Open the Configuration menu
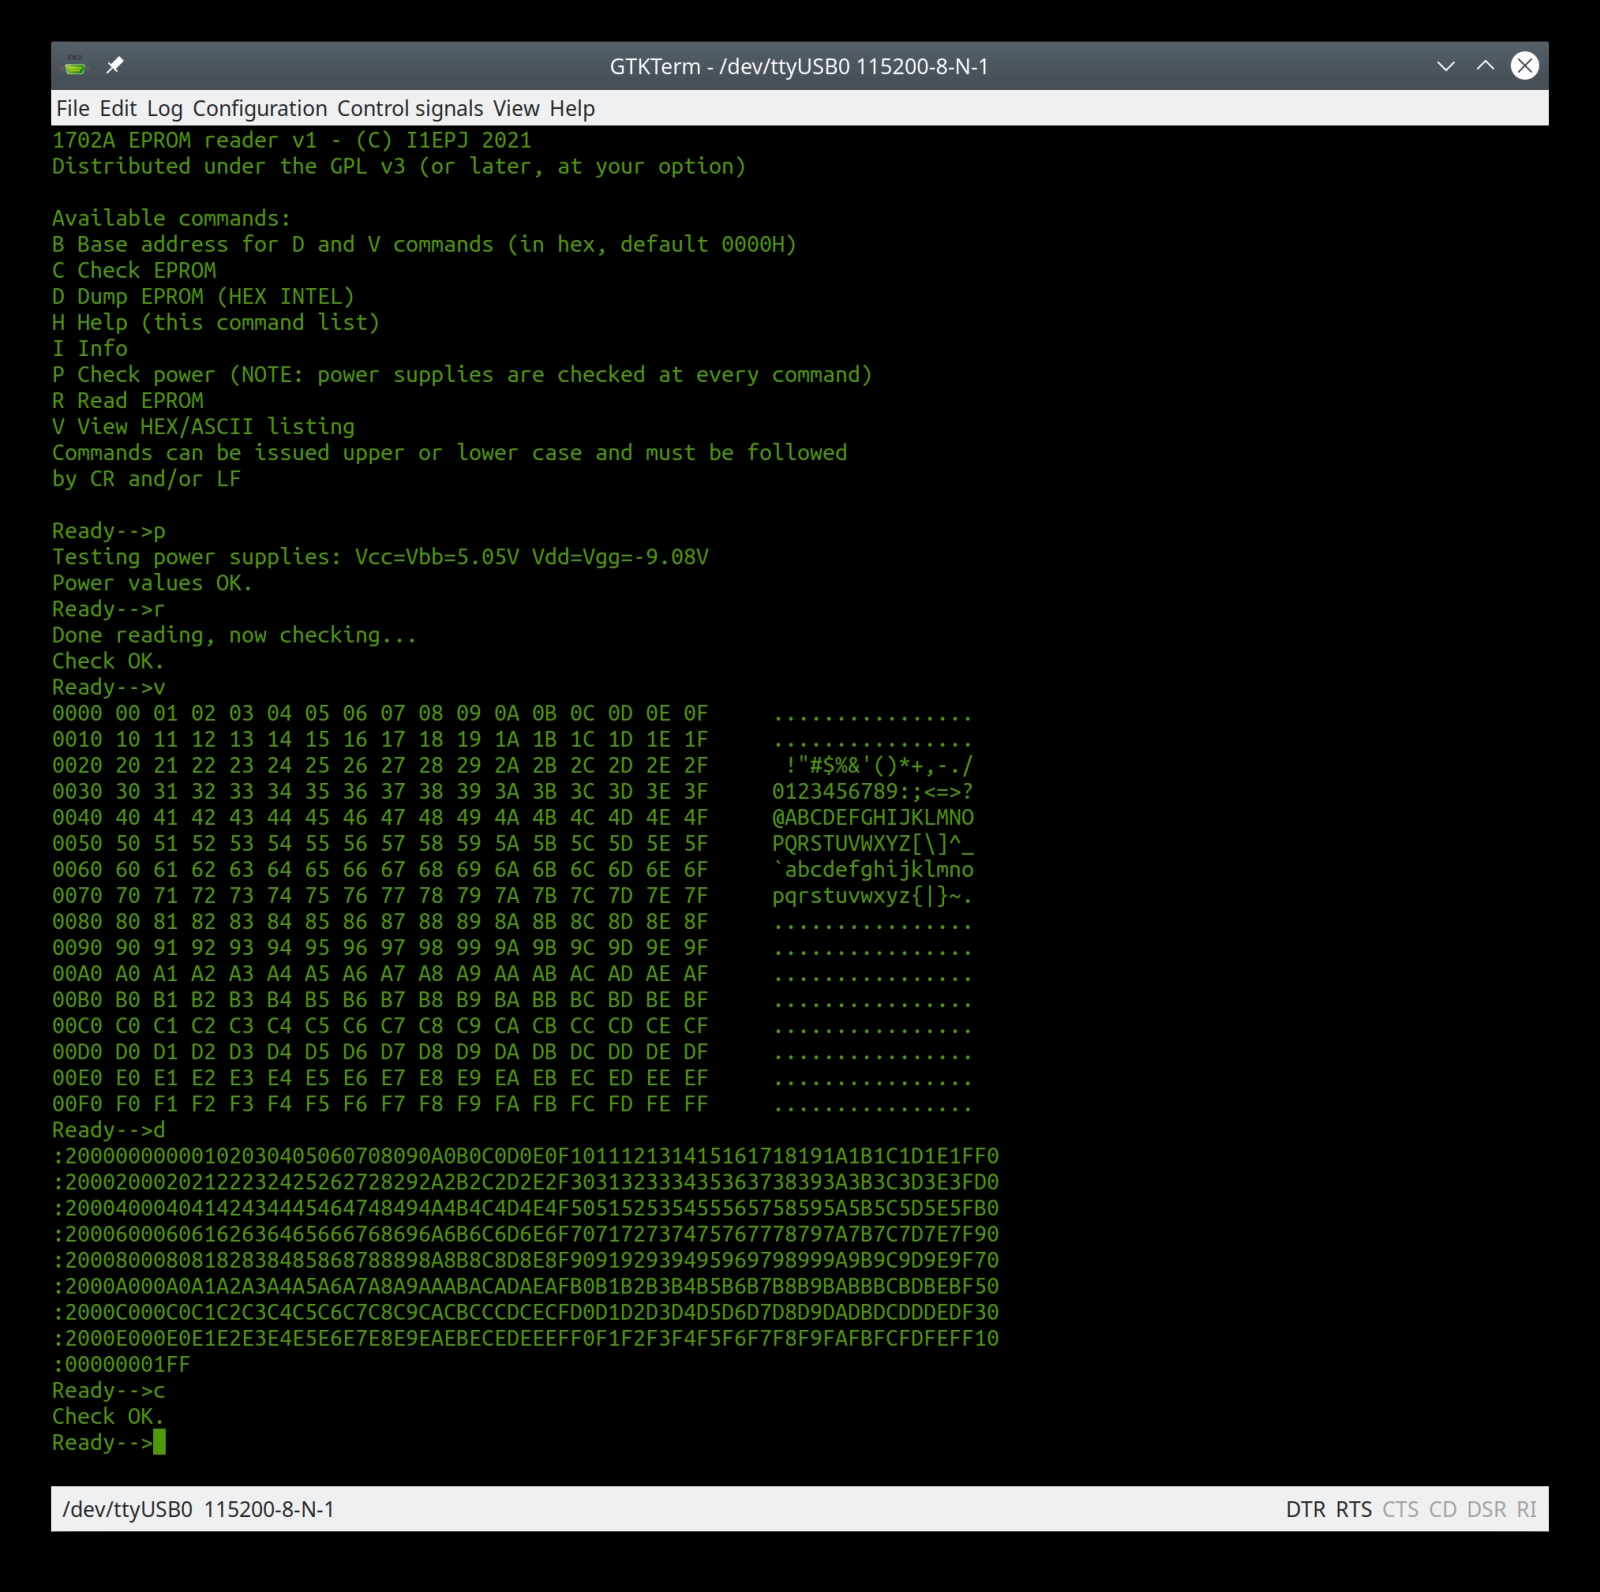Viewport: 1600px width, 1592px height. tap(260, 108)
